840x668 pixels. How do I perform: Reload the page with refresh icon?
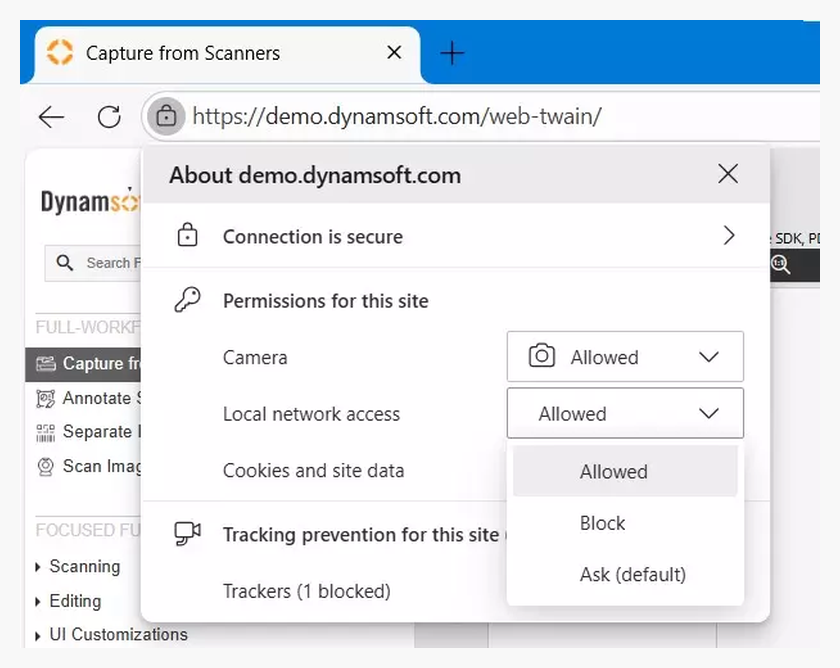(109, 117)
